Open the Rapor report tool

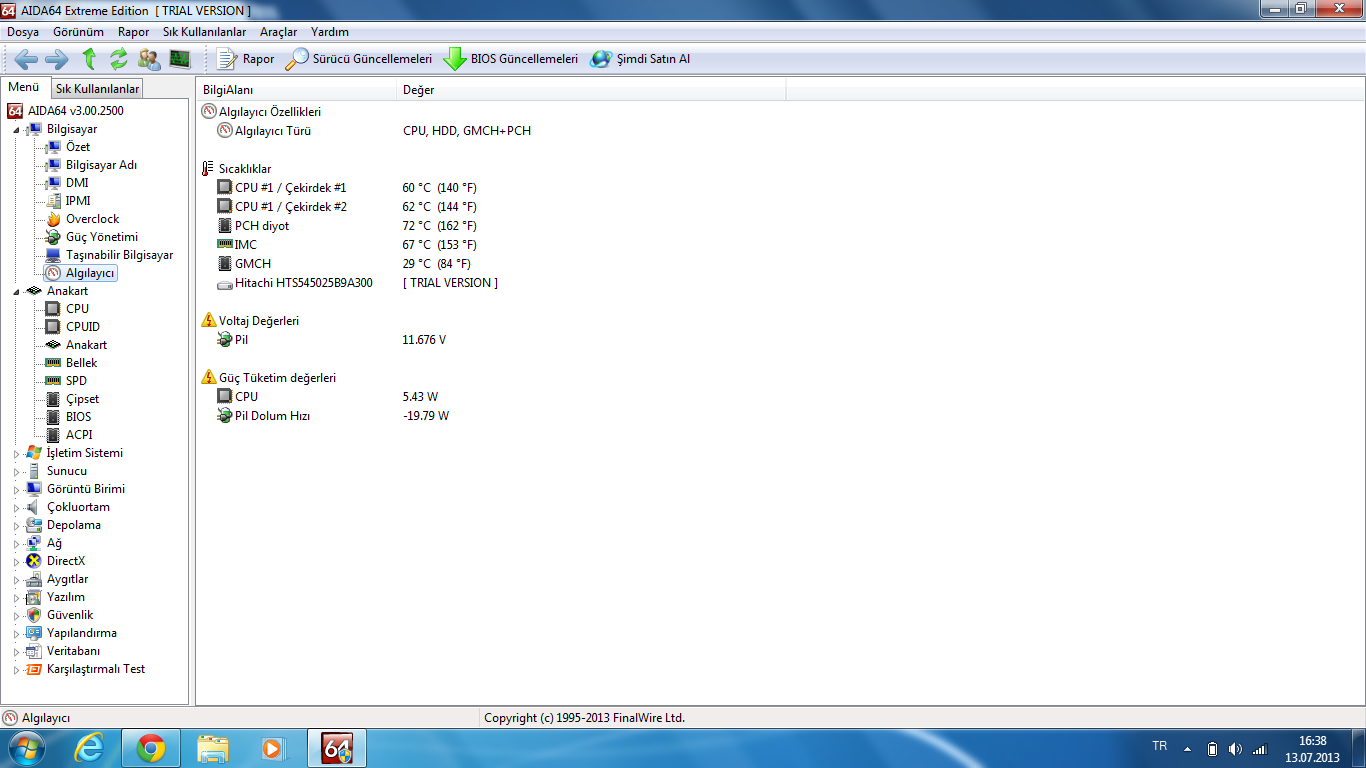tap(245, 59)
